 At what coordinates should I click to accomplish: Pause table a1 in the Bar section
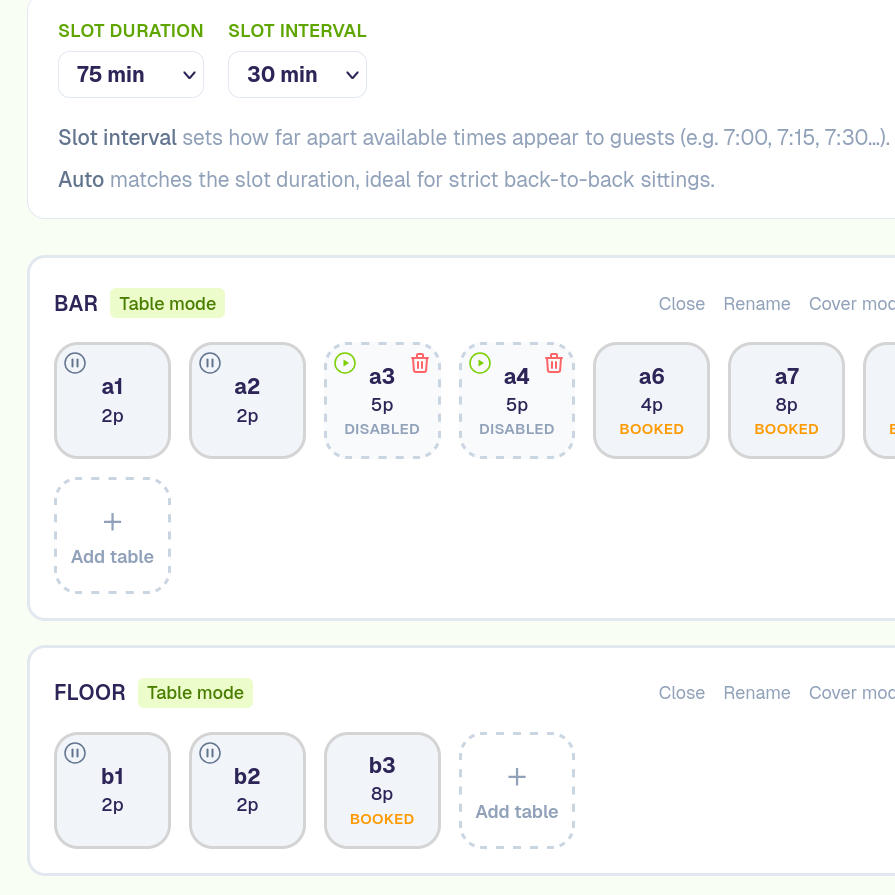[75, 363]
